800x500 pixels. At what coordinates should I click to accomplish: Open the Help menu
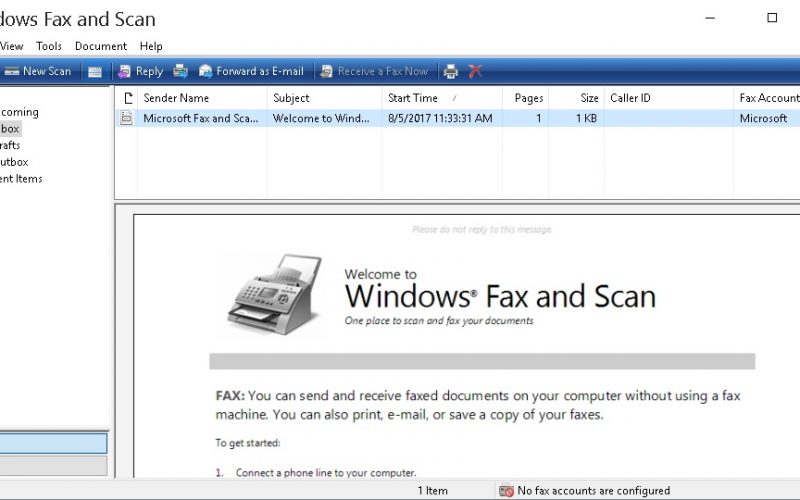tap(151, 46)
